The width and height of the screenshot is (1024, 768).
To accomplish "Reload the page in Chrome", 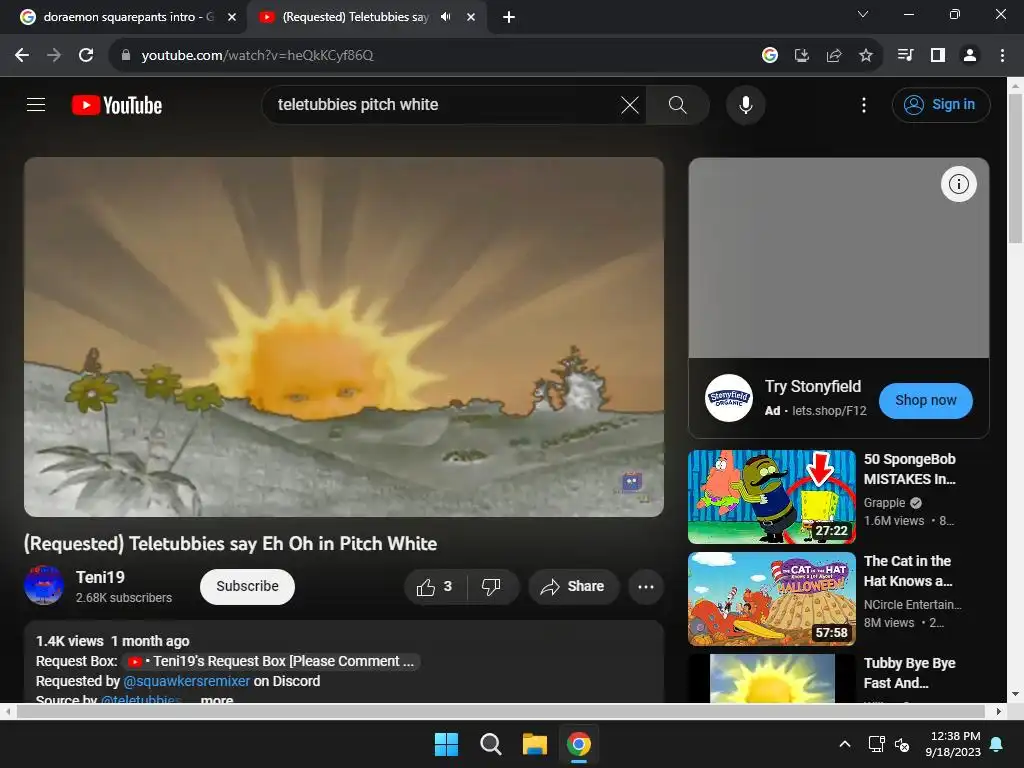I will 86,55.
